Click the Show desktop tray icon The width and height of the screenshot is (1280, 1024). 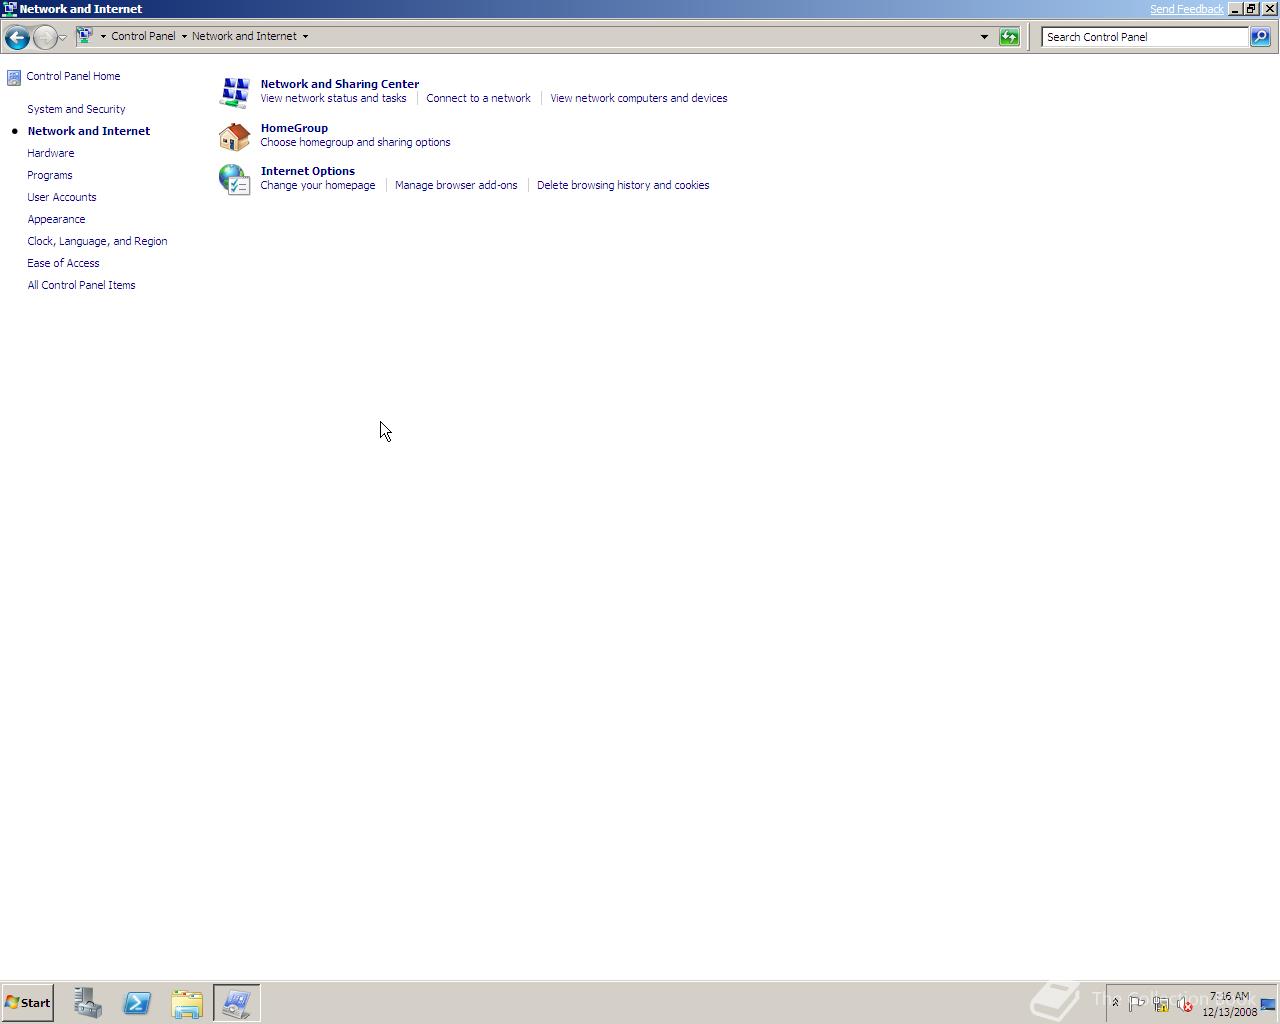[x=1268, y=1004]
